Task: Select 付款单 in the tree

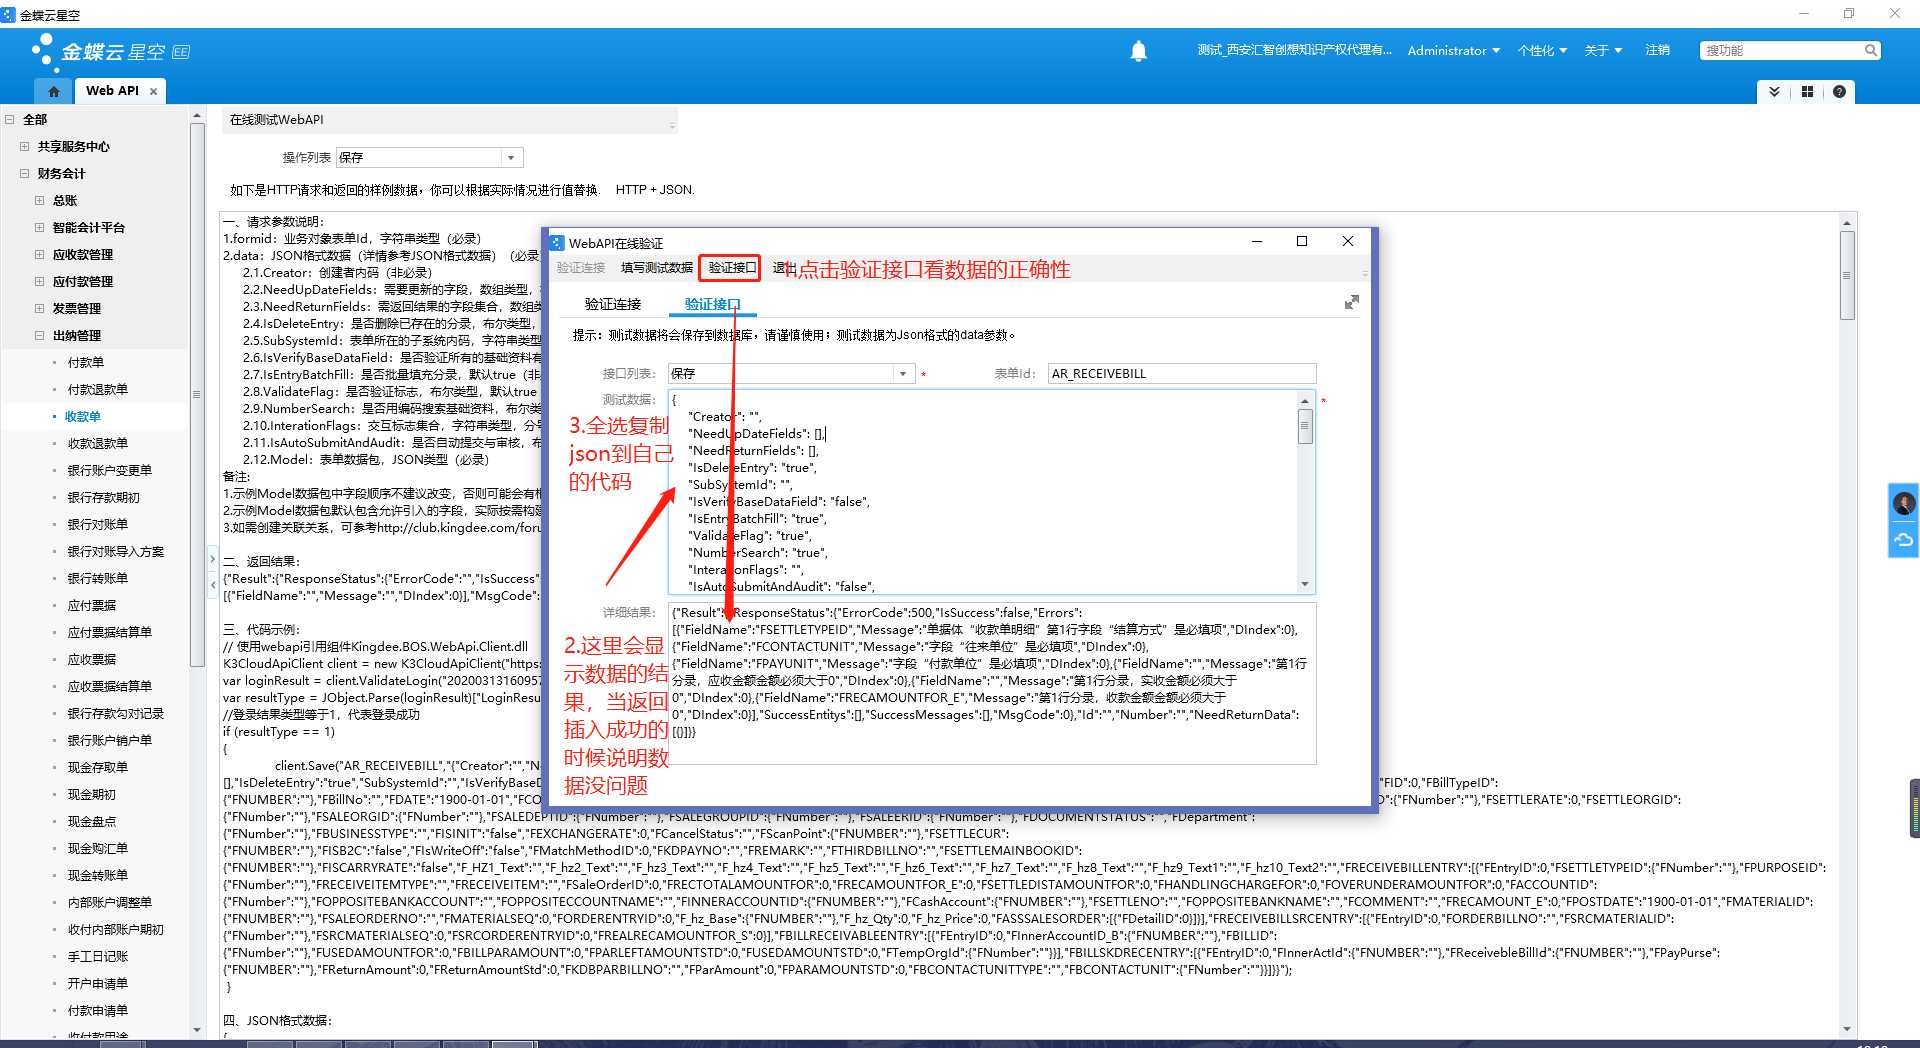Action: 86,362
